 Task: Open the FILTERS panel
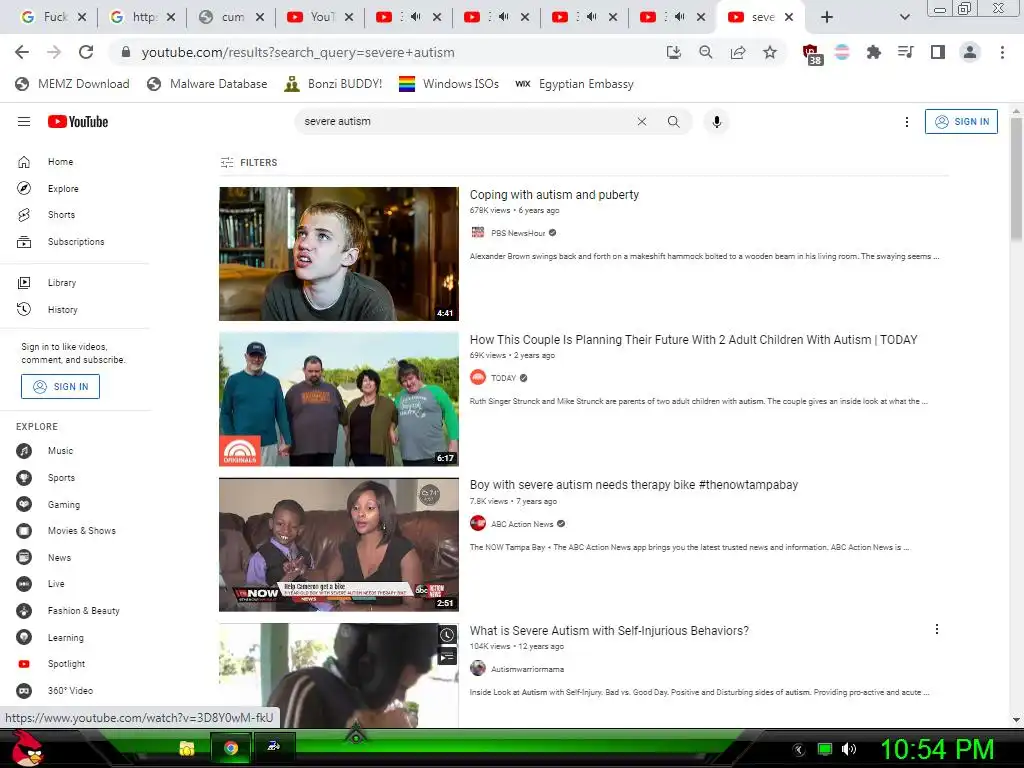(x=249, y=163)
